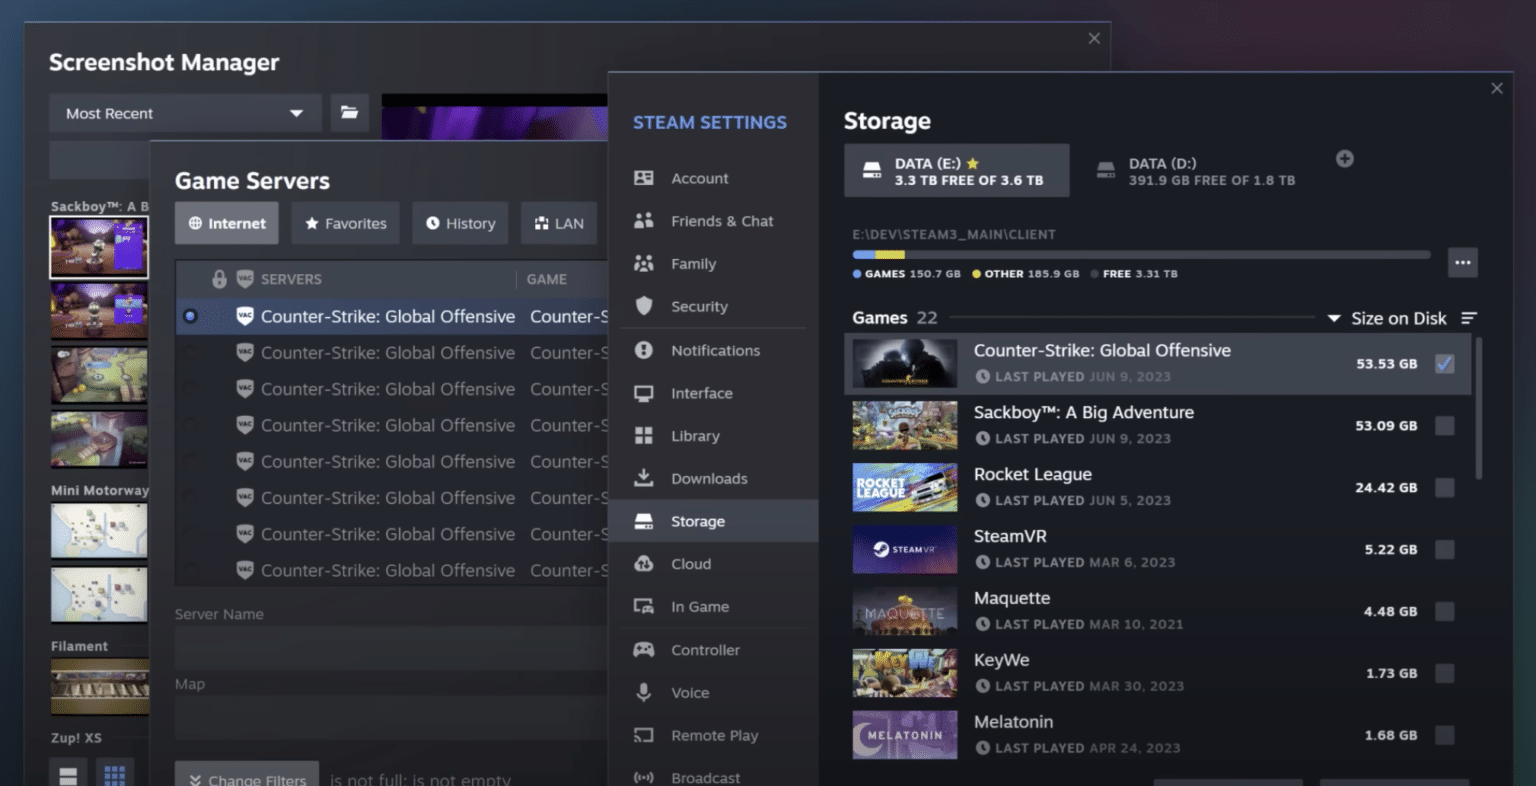
Task: Open the screenshot folder icon
Action: click(x=348, y=113)
